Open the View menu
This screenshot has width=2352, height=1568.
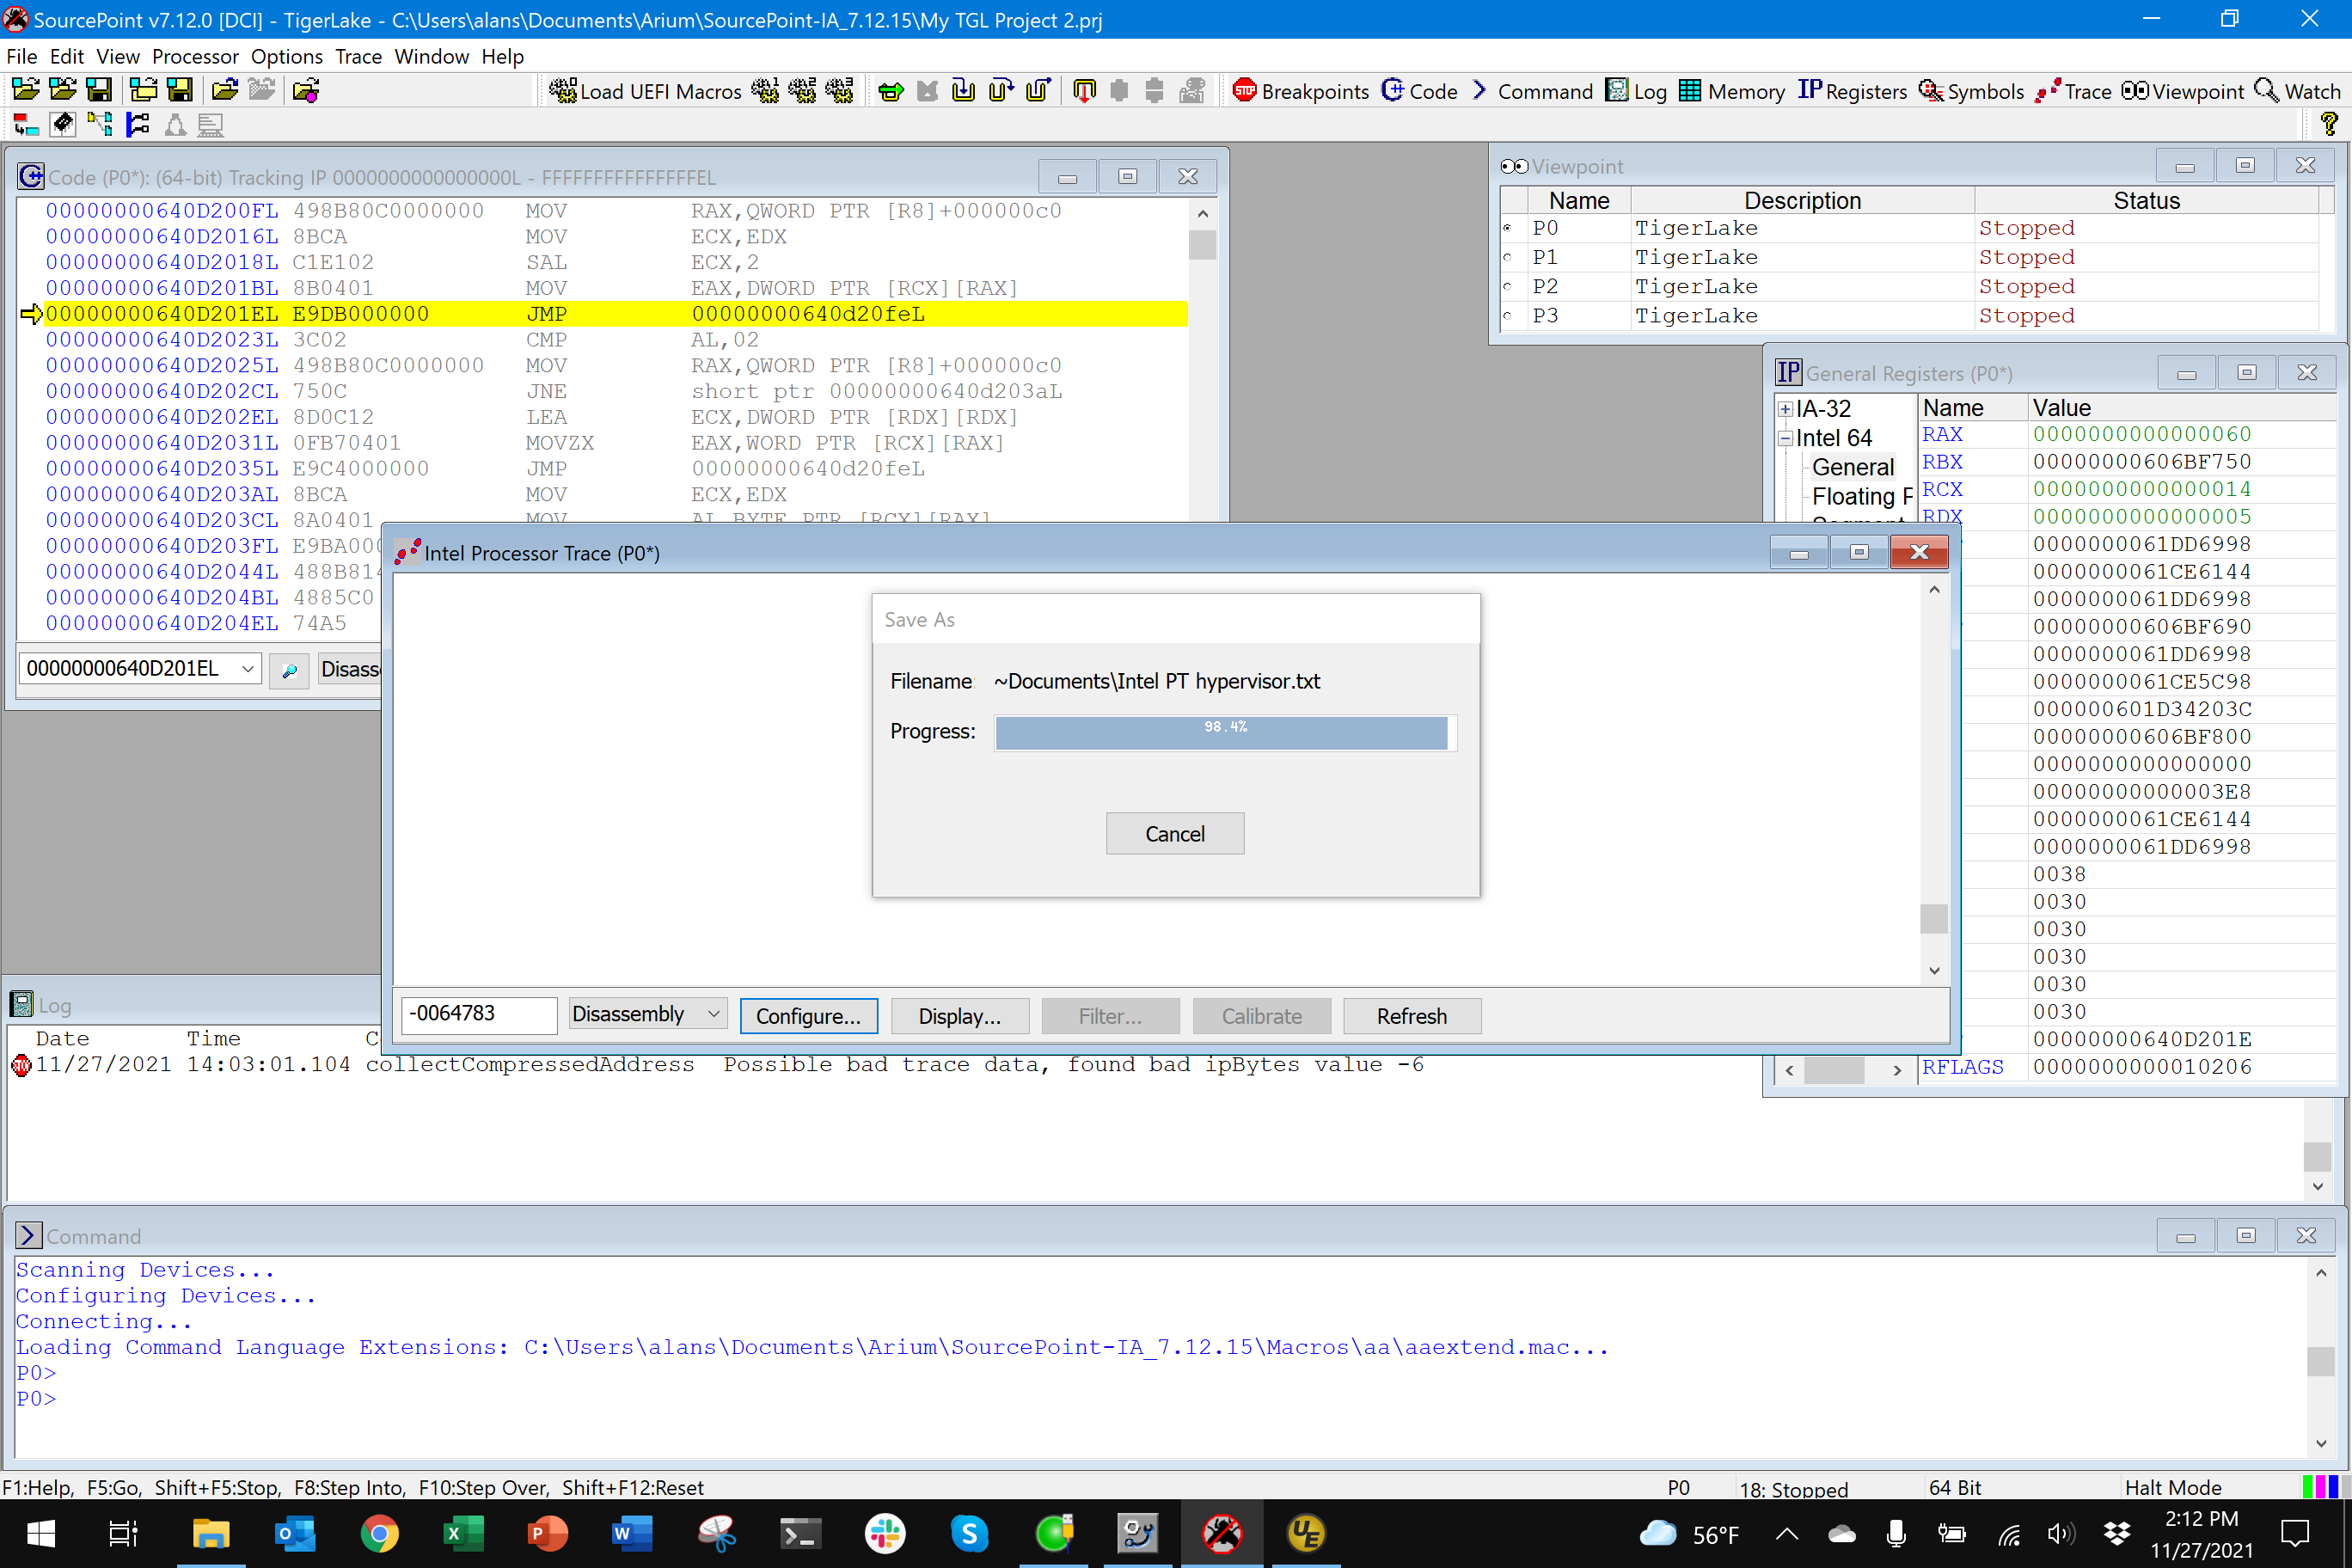point(118,56)
